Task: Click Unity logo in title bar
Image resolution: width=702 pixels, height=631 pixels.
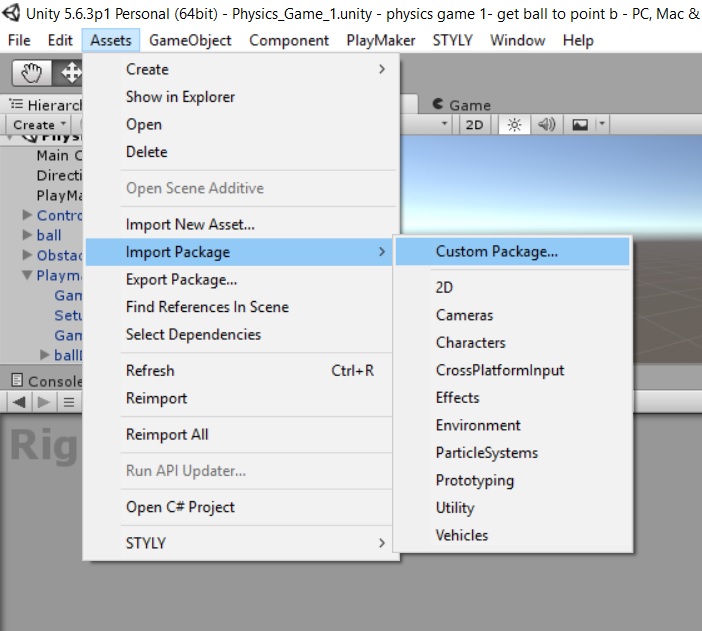Action: pyautogui.click(x=11, y=13)
